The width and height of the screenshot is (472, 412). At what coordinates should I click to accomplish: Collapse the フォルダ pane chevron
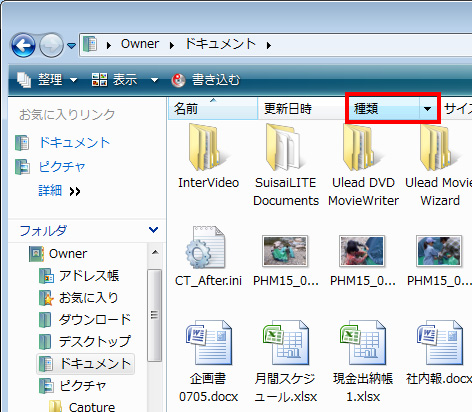[x=153, y=230]
